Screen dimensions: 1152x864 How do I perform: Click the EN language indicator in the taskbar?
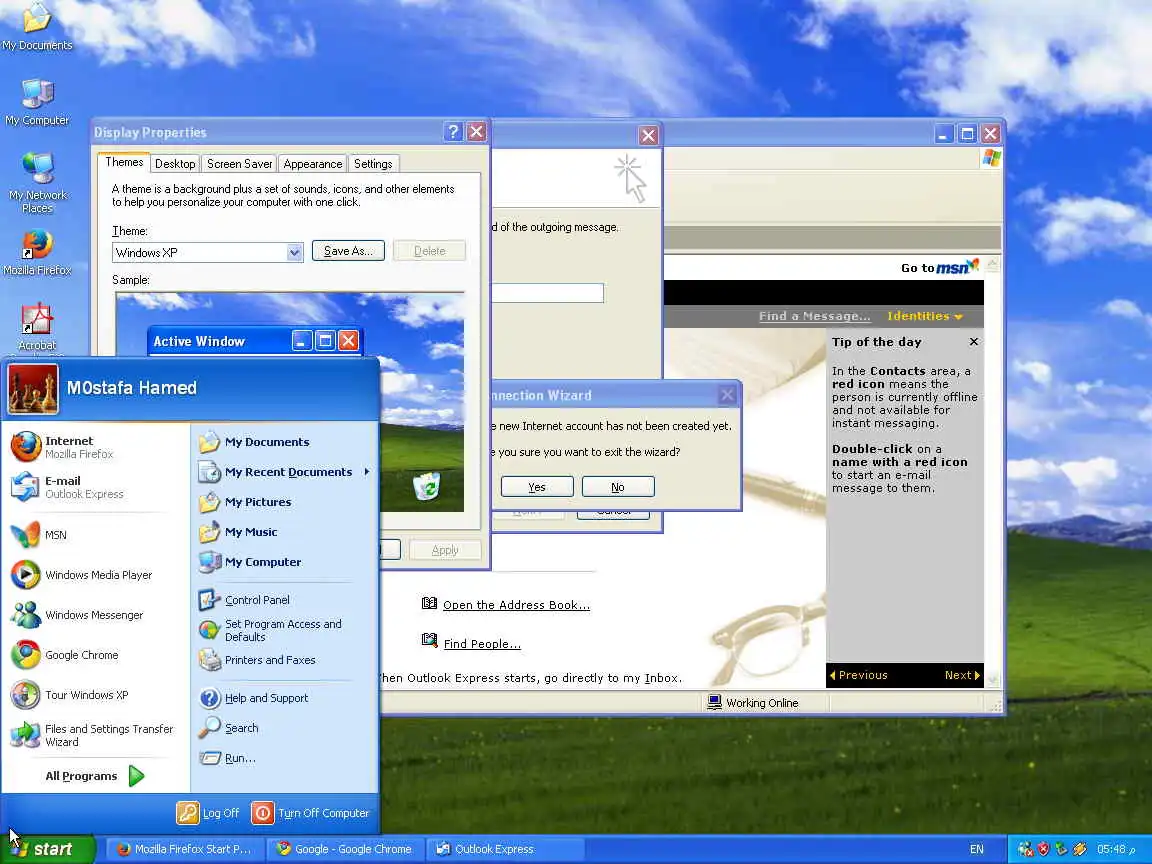[x=976, y=849]
